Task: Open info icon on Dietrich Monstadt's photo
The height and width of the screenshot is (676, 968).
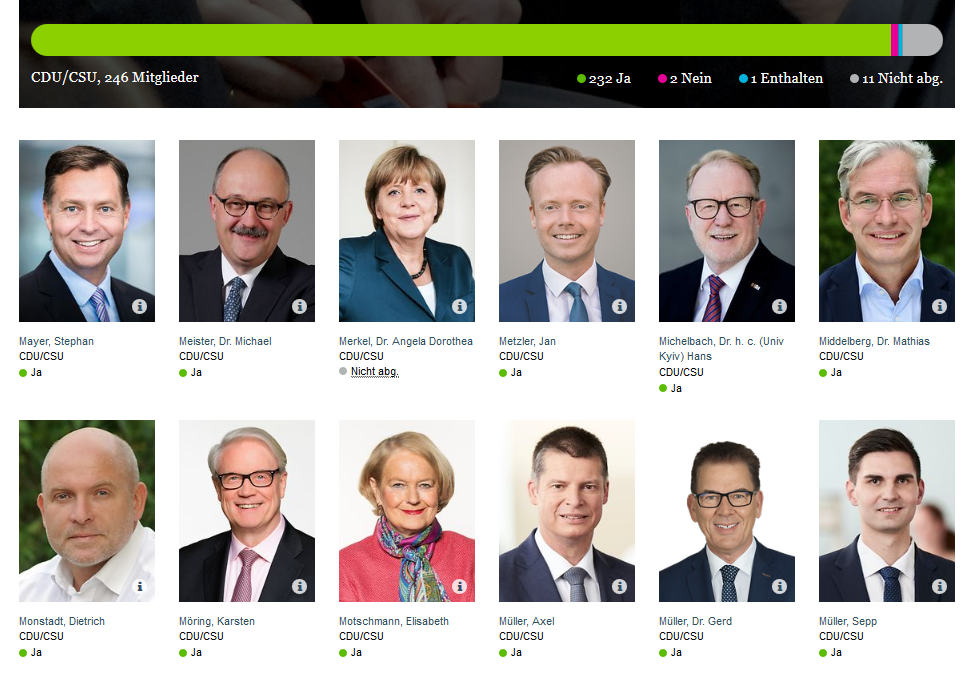Action: point(140,586)
